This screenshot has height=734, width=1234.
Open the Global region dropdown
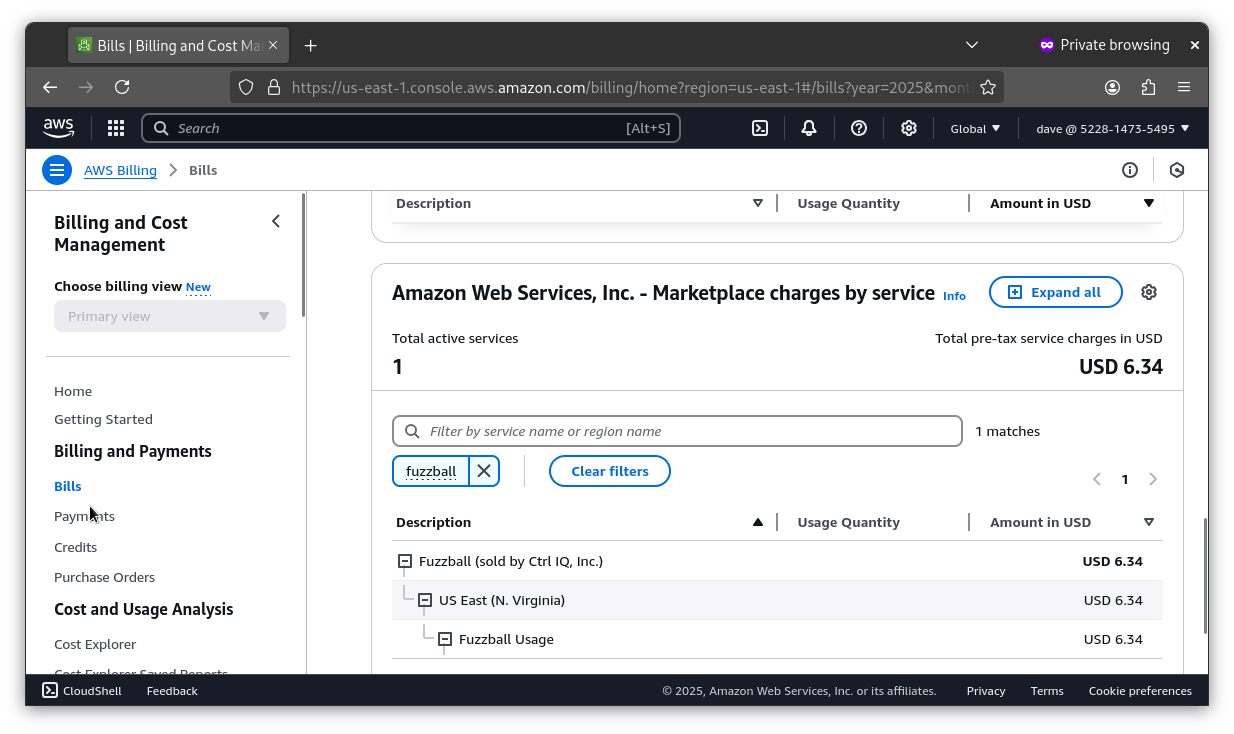tap(975, 128)
